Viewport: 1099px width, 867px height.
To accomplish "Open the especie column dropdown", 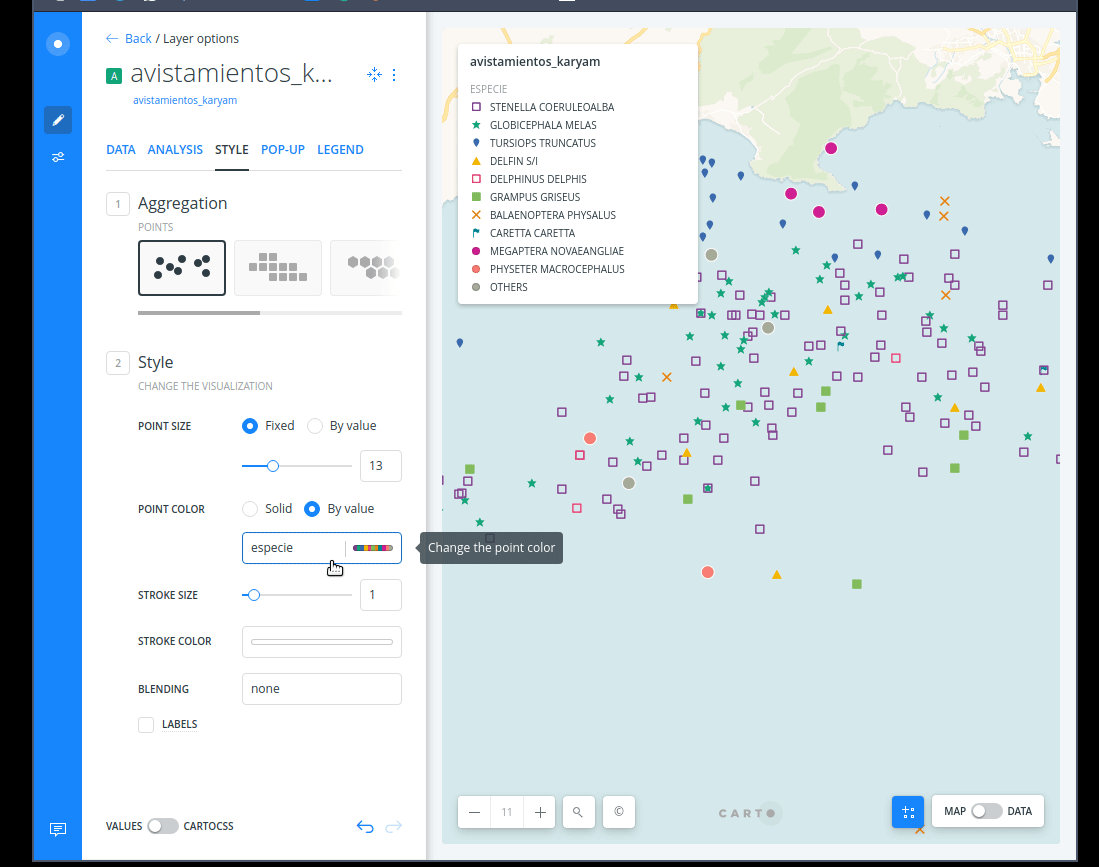I will click(x=294, y=548).
